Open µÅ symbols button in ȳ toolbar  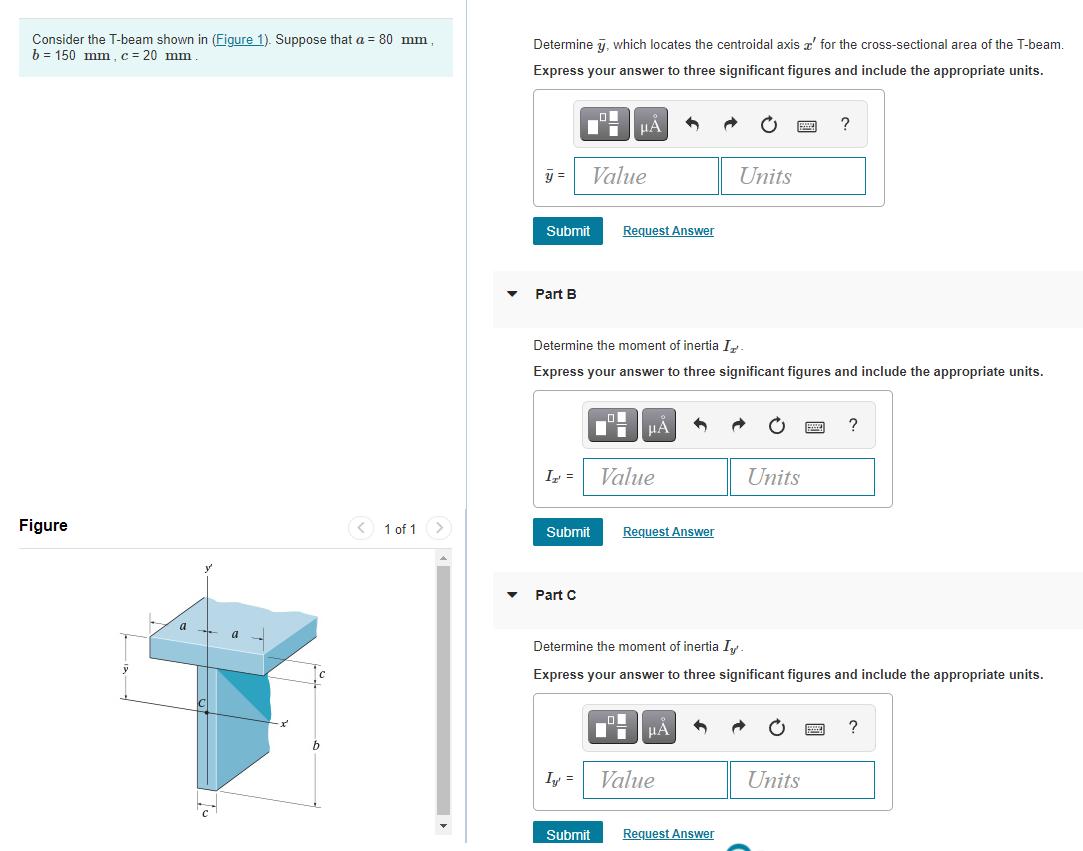click(x=651, y=124)
